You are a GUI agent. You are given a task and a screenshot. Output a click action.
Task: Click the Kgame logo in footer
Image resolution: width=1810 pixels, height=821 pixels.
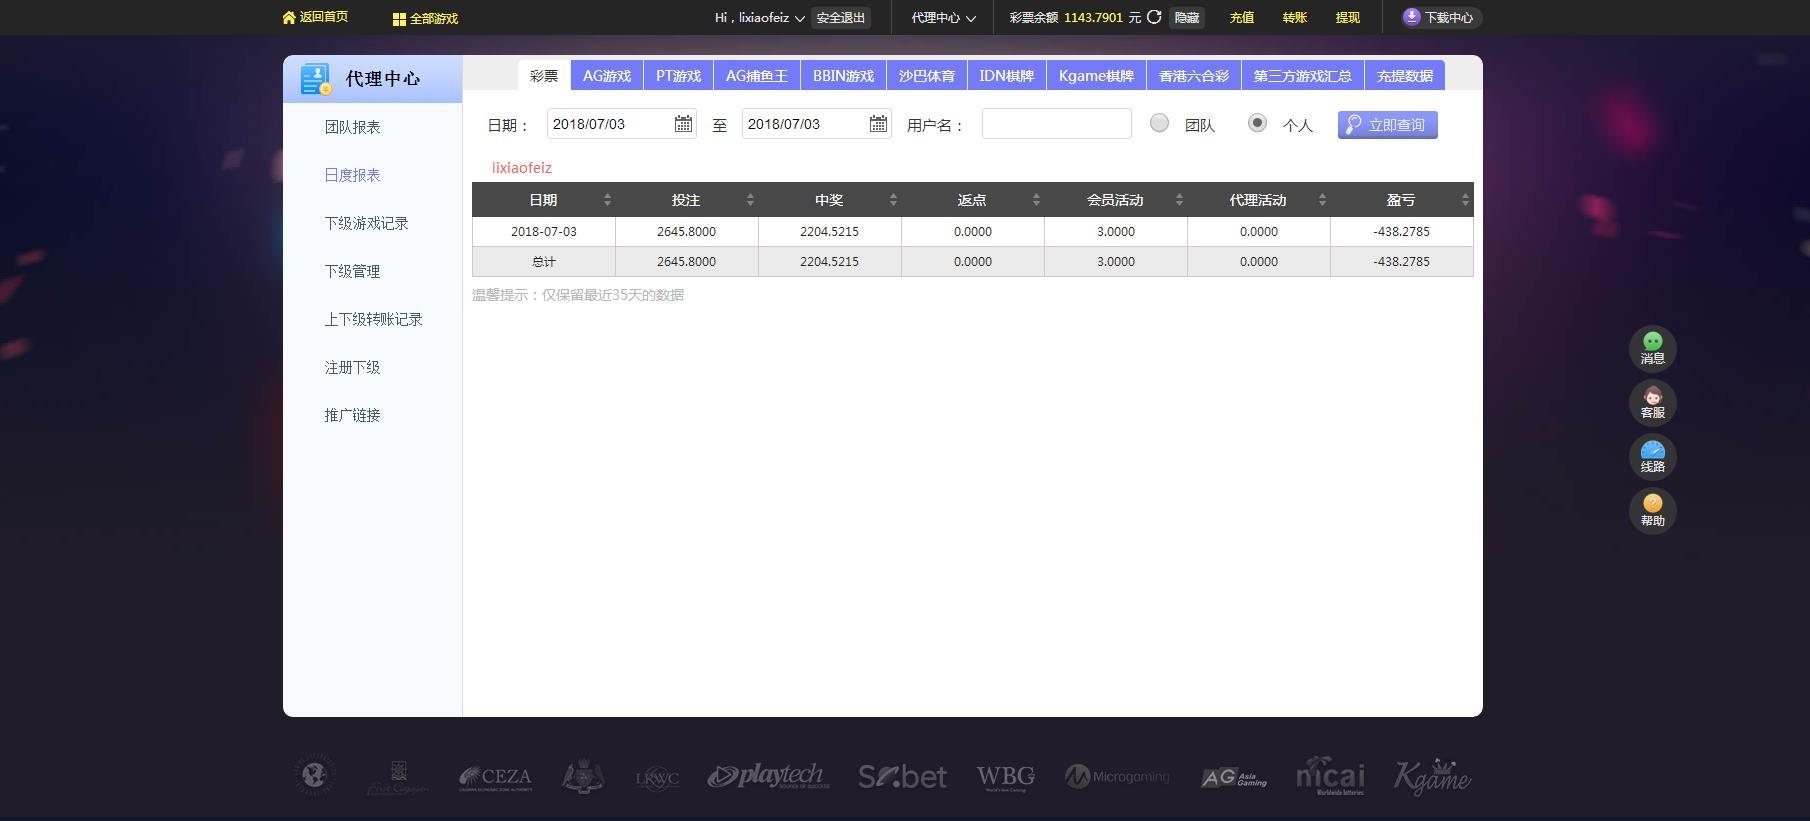point(1432,776)
